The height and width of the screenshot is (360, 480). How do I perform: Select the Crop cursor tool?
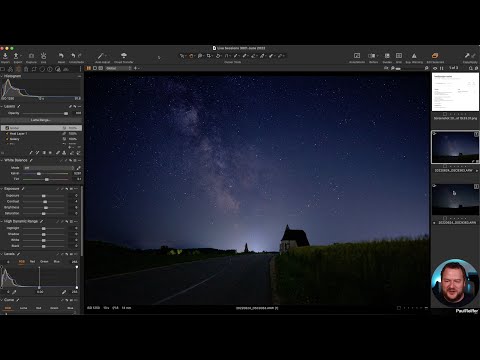[209, 56]
